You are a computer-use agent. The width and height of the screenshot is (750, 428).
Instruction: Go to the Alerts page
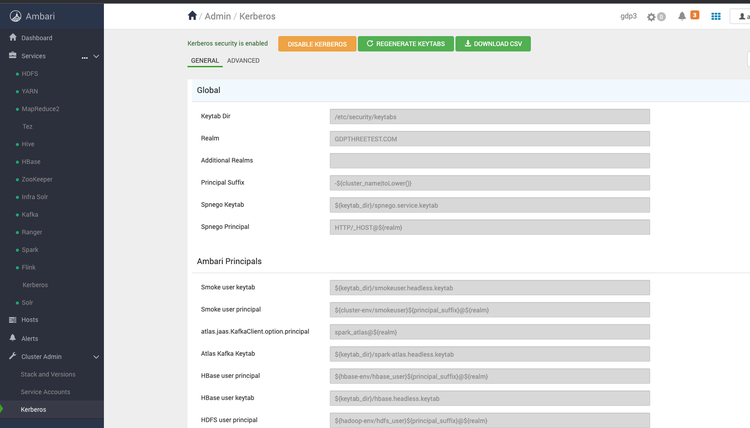pos(29,339)
